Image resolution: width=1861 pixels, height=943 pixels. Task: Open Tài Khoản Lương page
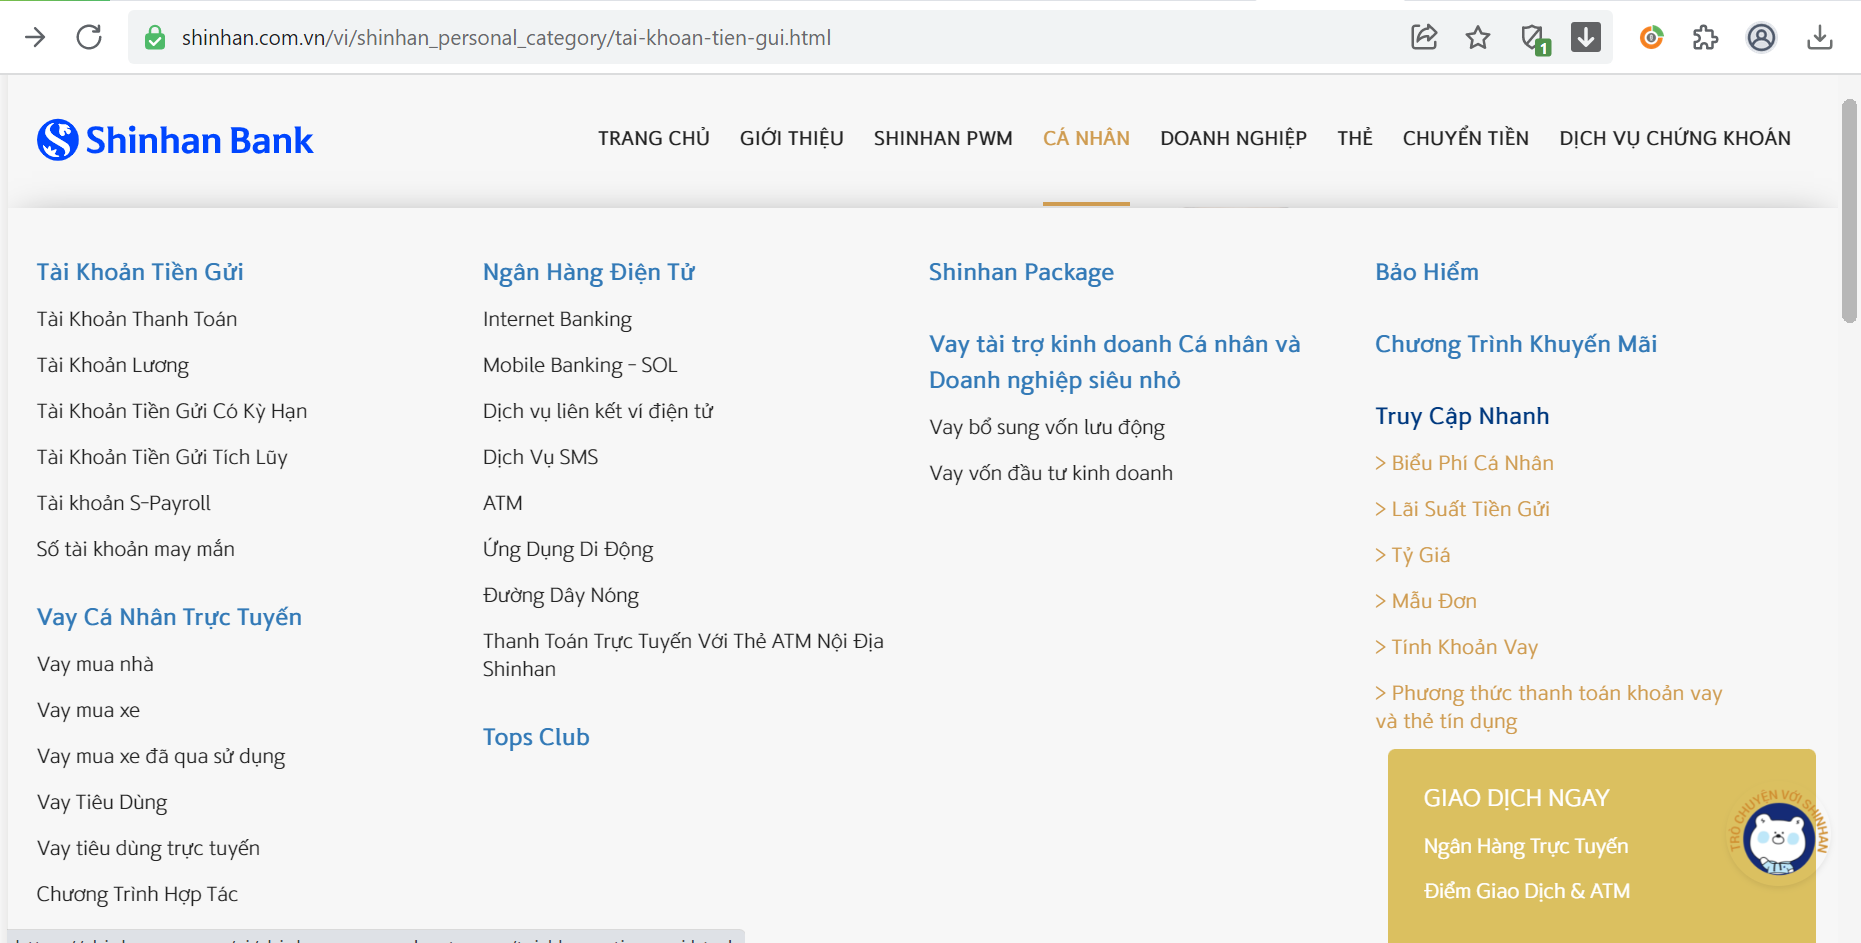pos(113,365)
